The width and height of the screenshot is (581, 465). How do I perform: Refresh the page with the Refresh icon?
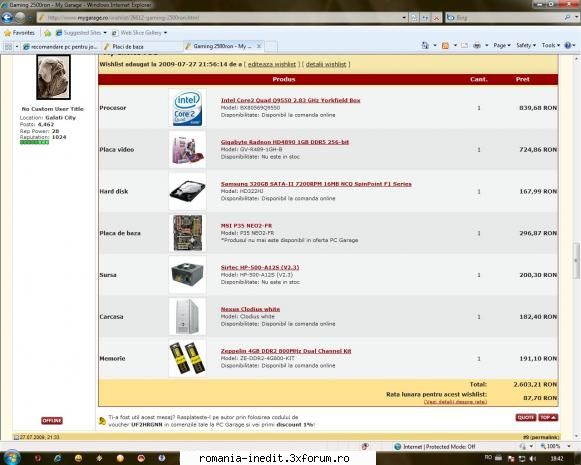click(425, 17)
